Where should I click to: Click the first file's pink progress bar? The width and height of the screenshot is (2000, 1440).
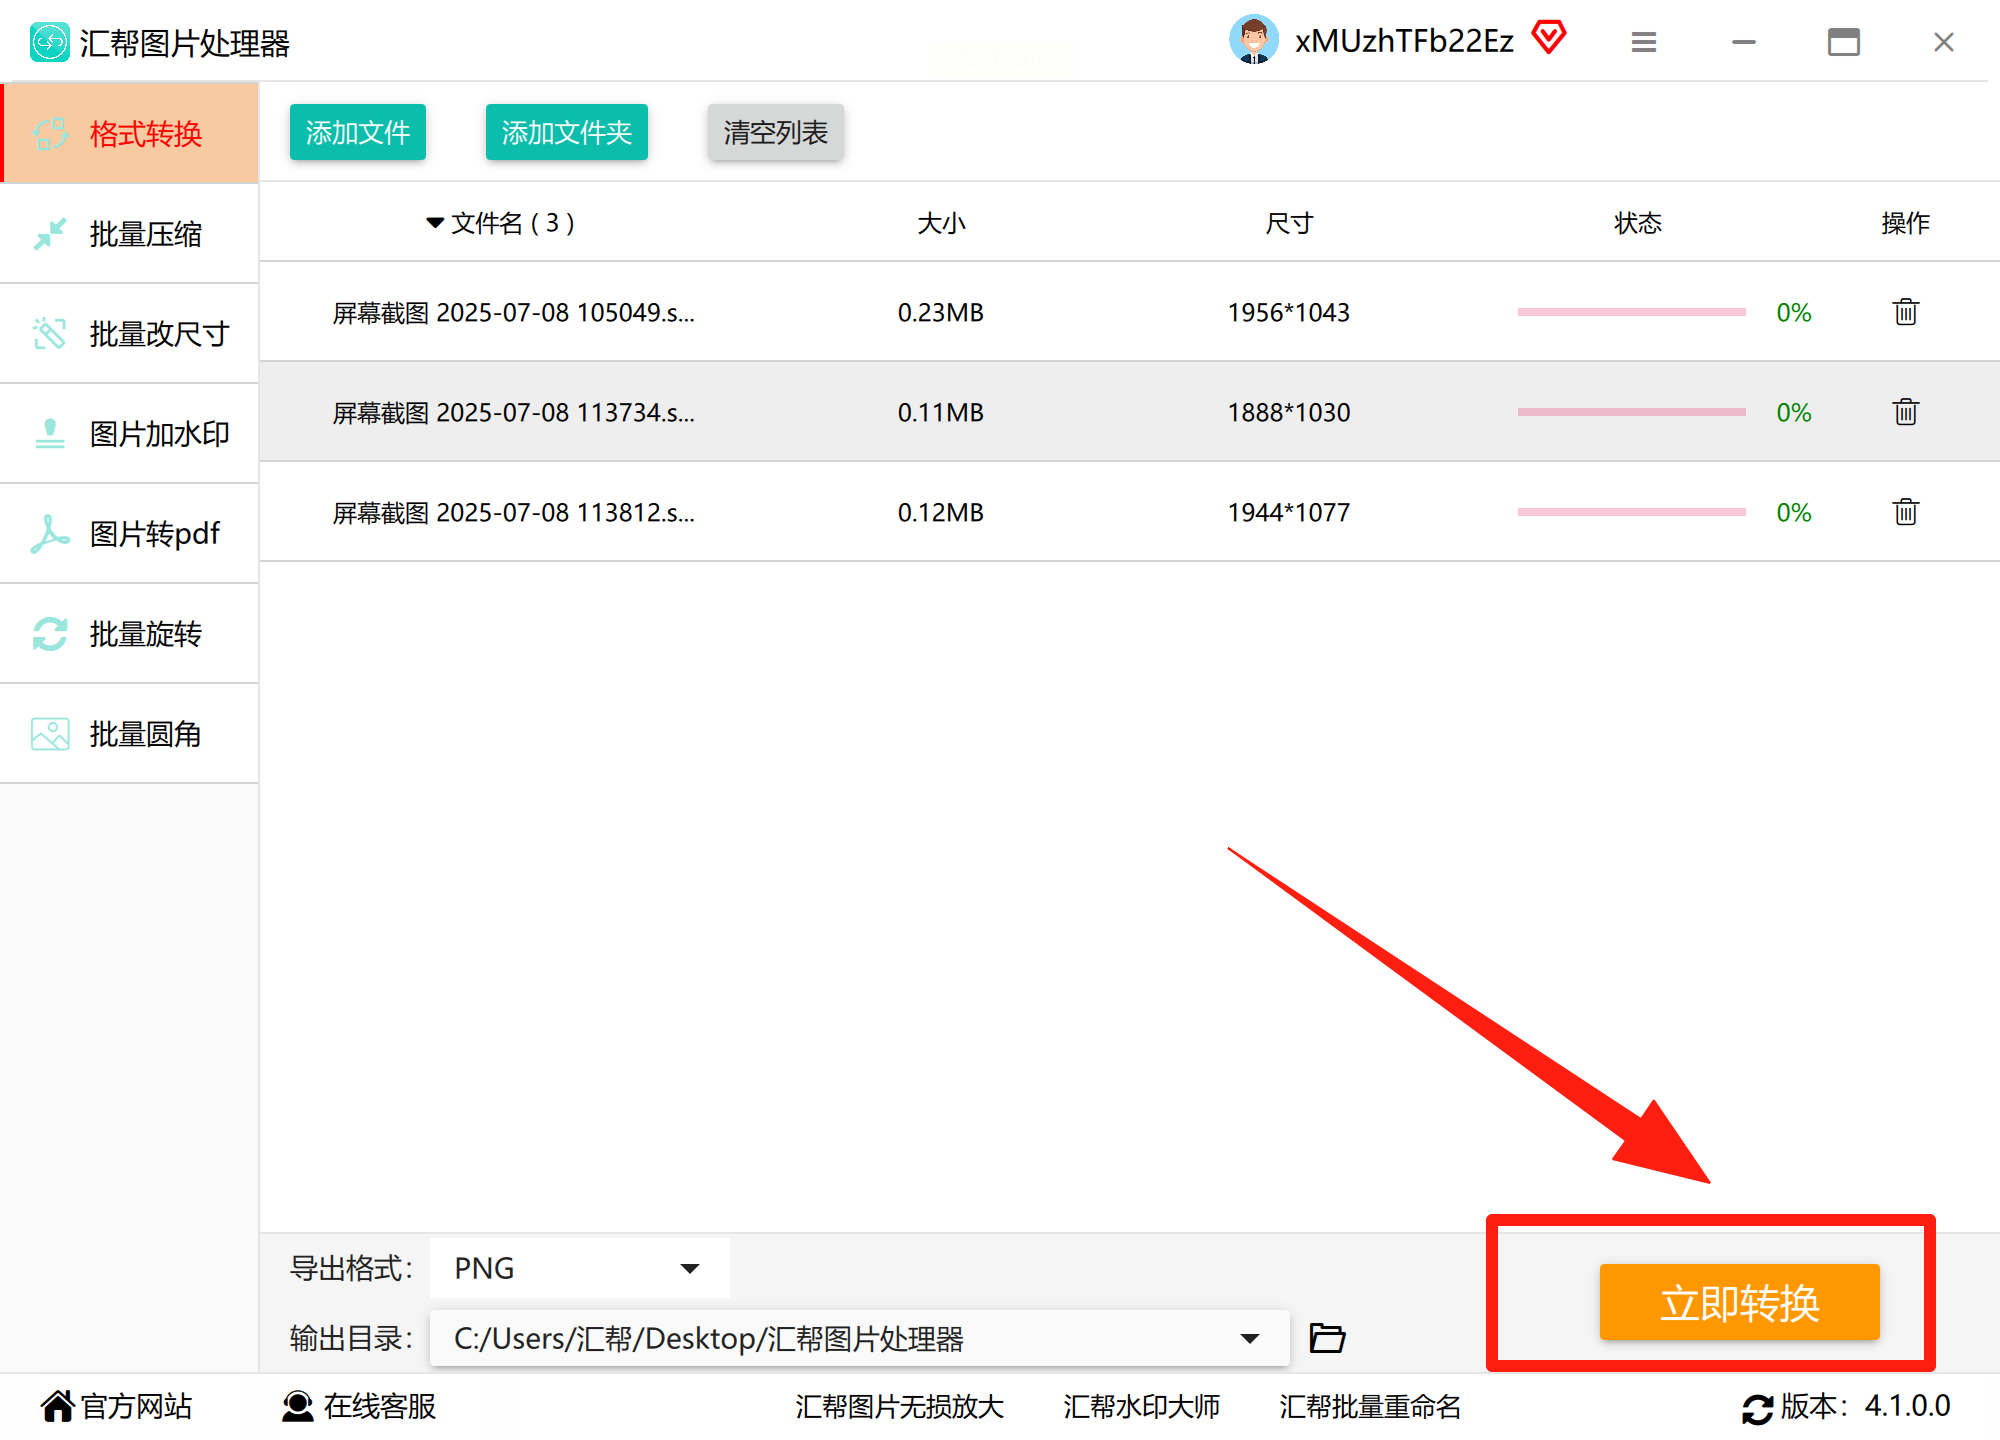coord(1631,312)
